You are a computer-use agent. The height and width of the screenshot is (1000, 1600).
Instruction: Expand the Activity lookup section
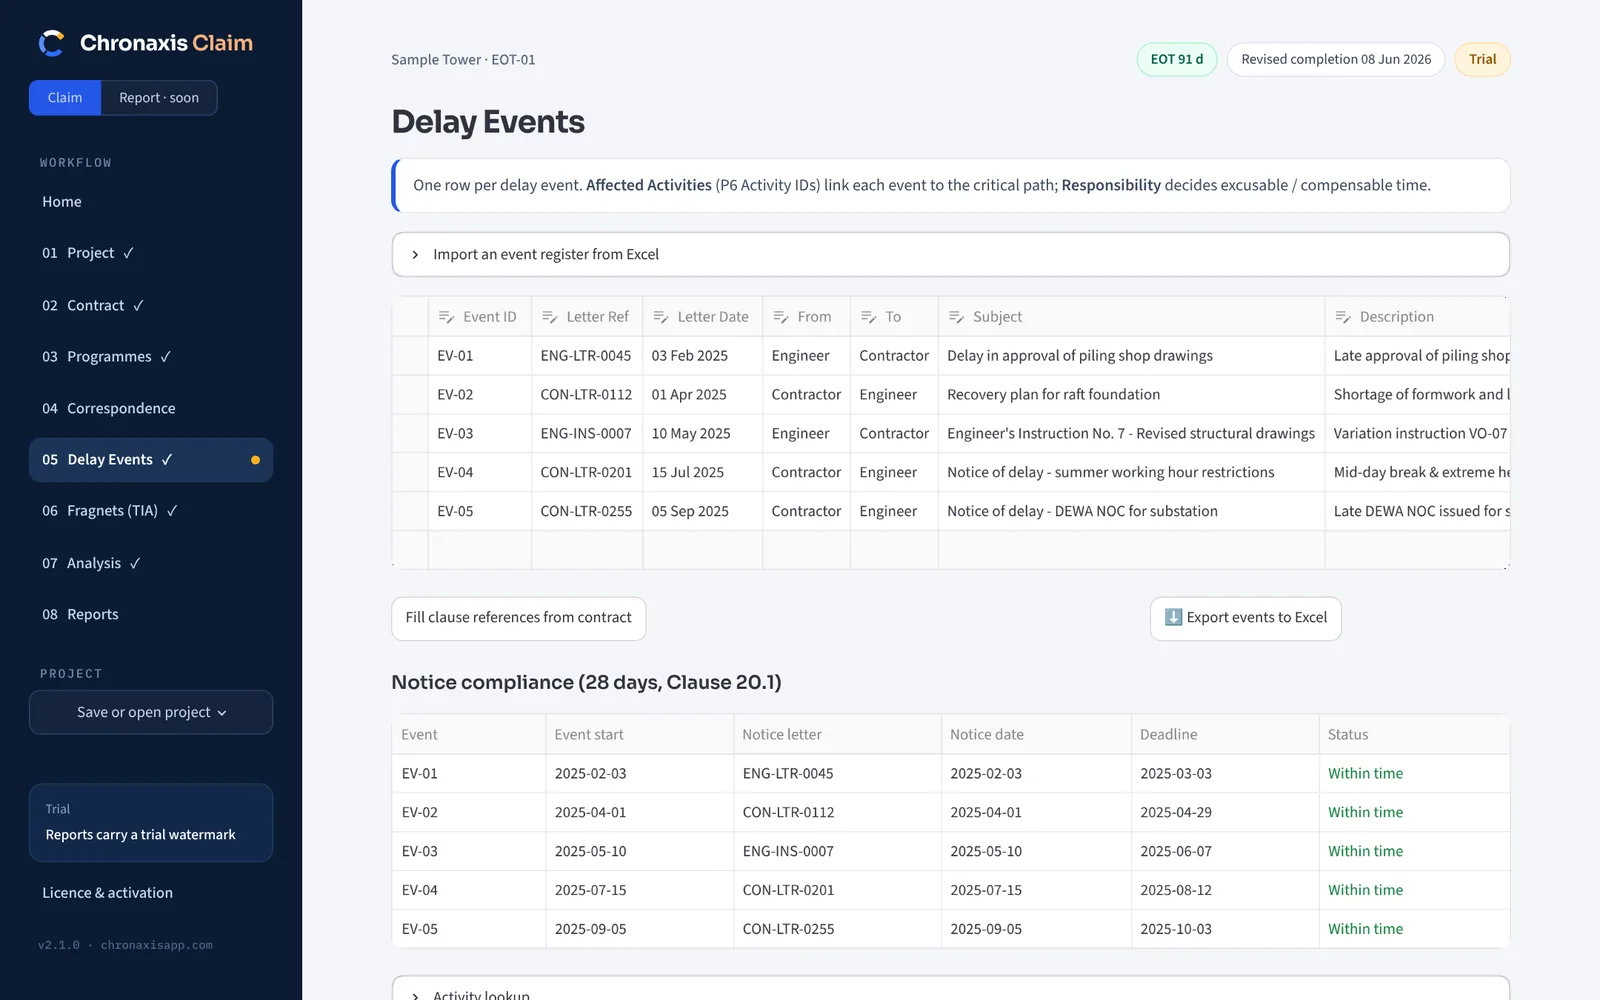click(x=950, y=990)
